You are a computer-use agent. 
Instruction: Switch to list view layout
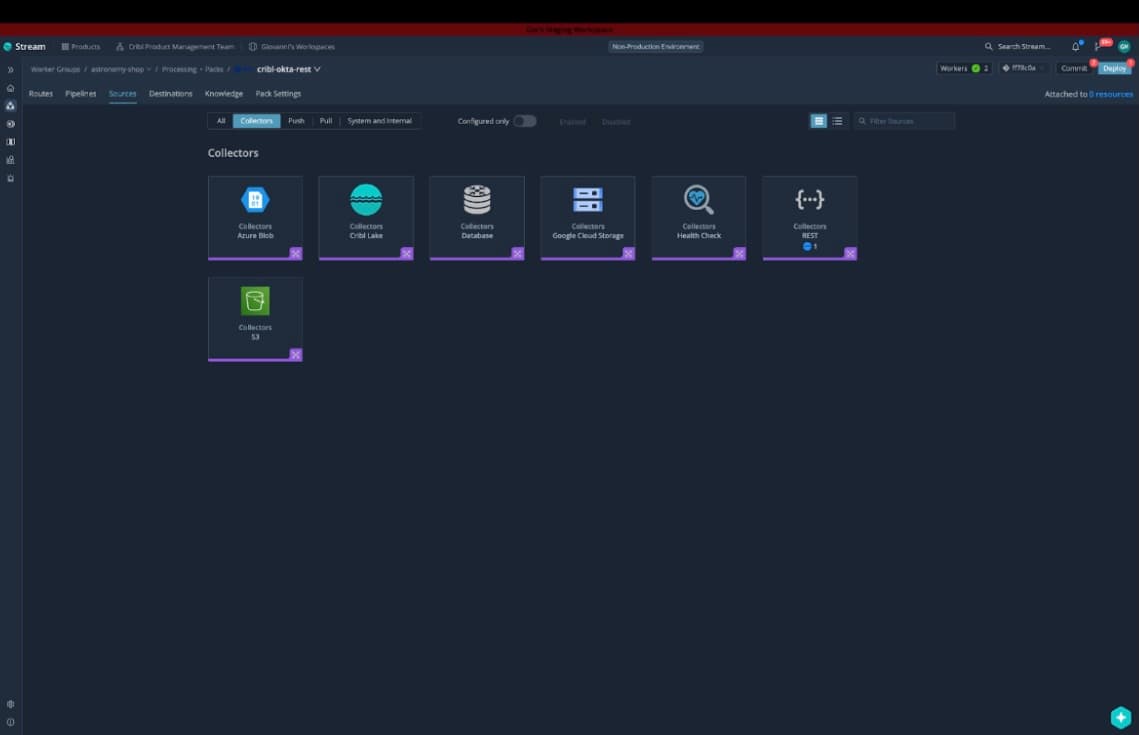pos(838,119)
